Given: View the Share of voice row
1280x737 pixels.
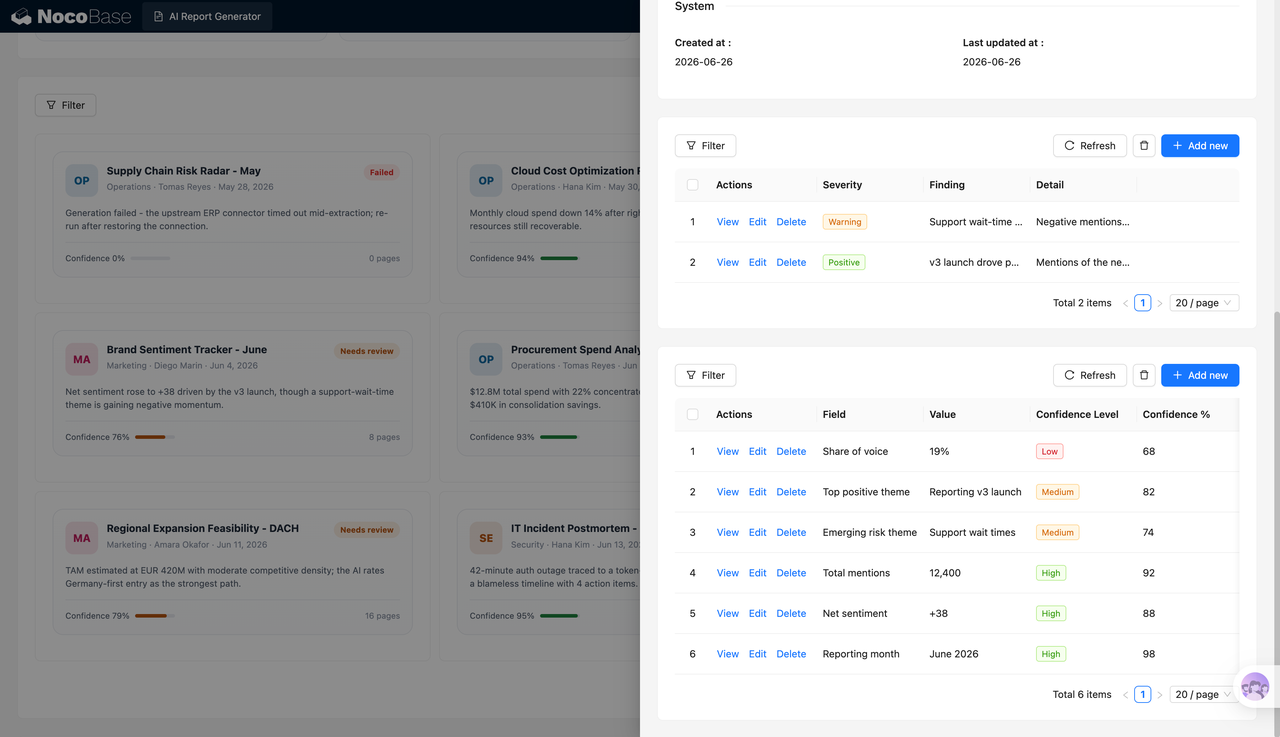Looking at the screenshot, I should pyautogui.click(x=727, y=451).
